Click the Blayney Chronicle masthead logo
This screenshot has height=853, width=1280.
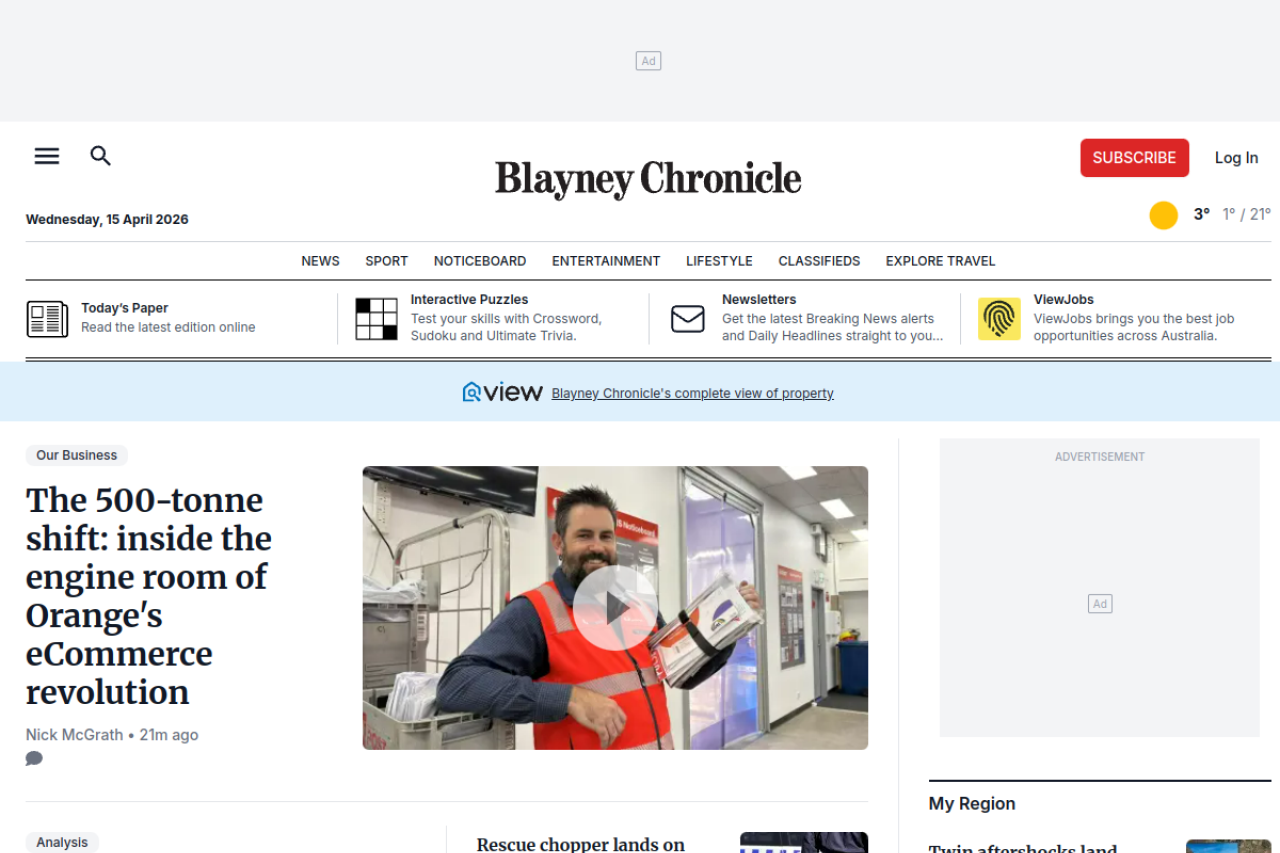click(648, 178)
